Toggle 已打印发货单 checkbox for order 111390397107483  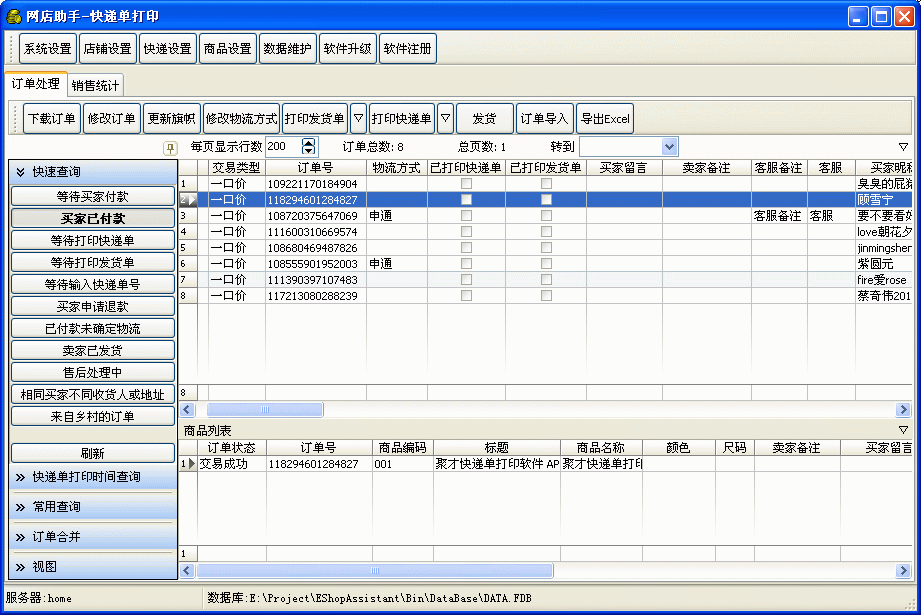(546, 280)
